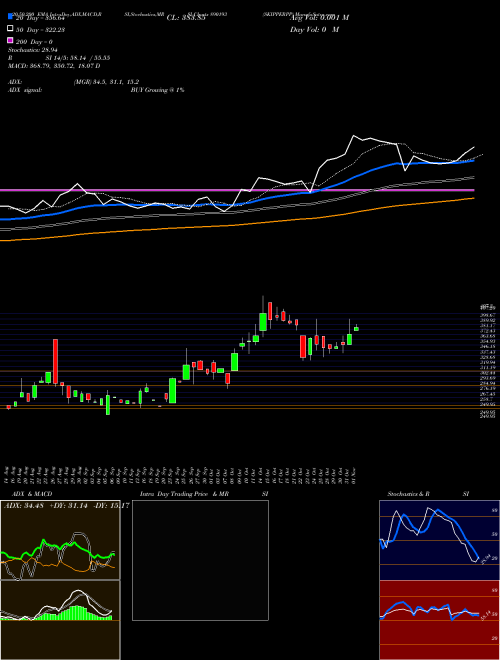Open the MACD histogram chart panel

[x=60, y=620]
